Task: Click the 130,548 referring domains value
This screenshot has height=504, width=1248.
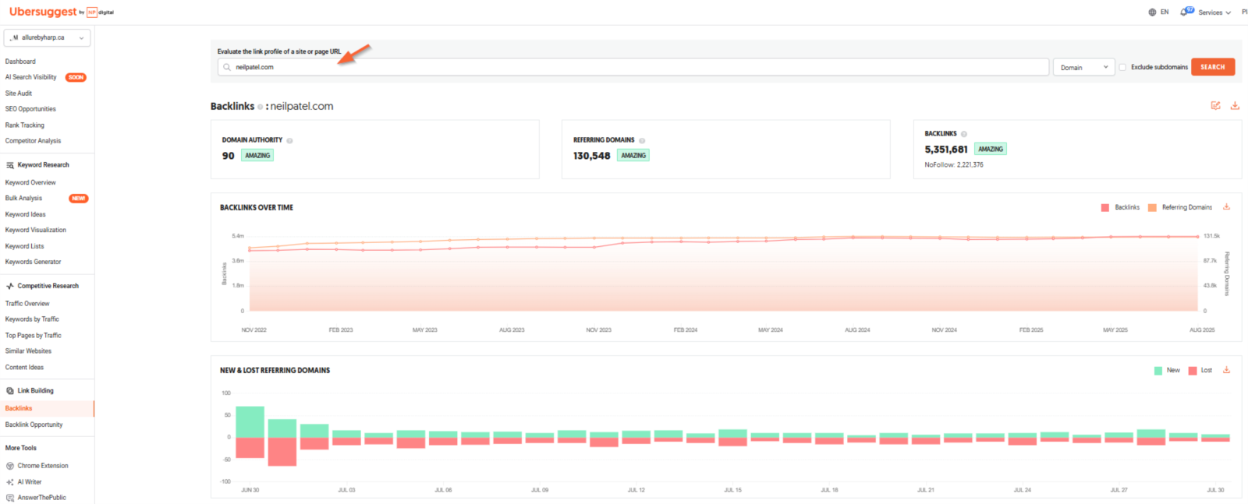Action: 592,156
